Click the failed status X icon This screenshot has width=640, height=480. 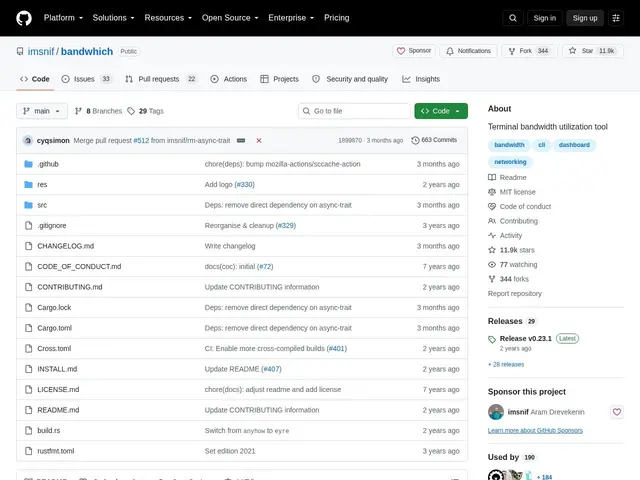coord(259,140)
